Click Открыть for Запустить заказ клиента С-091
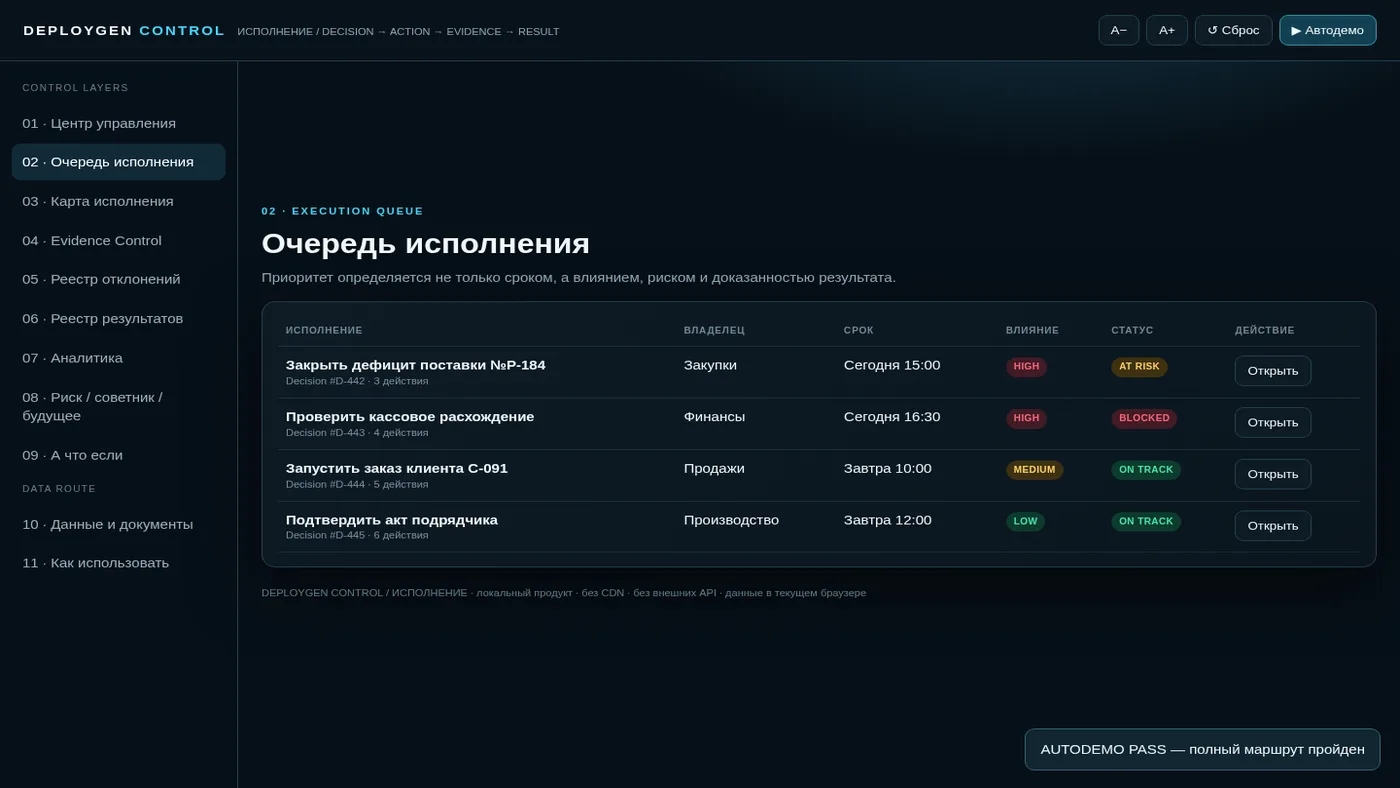Viewport: 1400px width, 788px height. 1272,474
